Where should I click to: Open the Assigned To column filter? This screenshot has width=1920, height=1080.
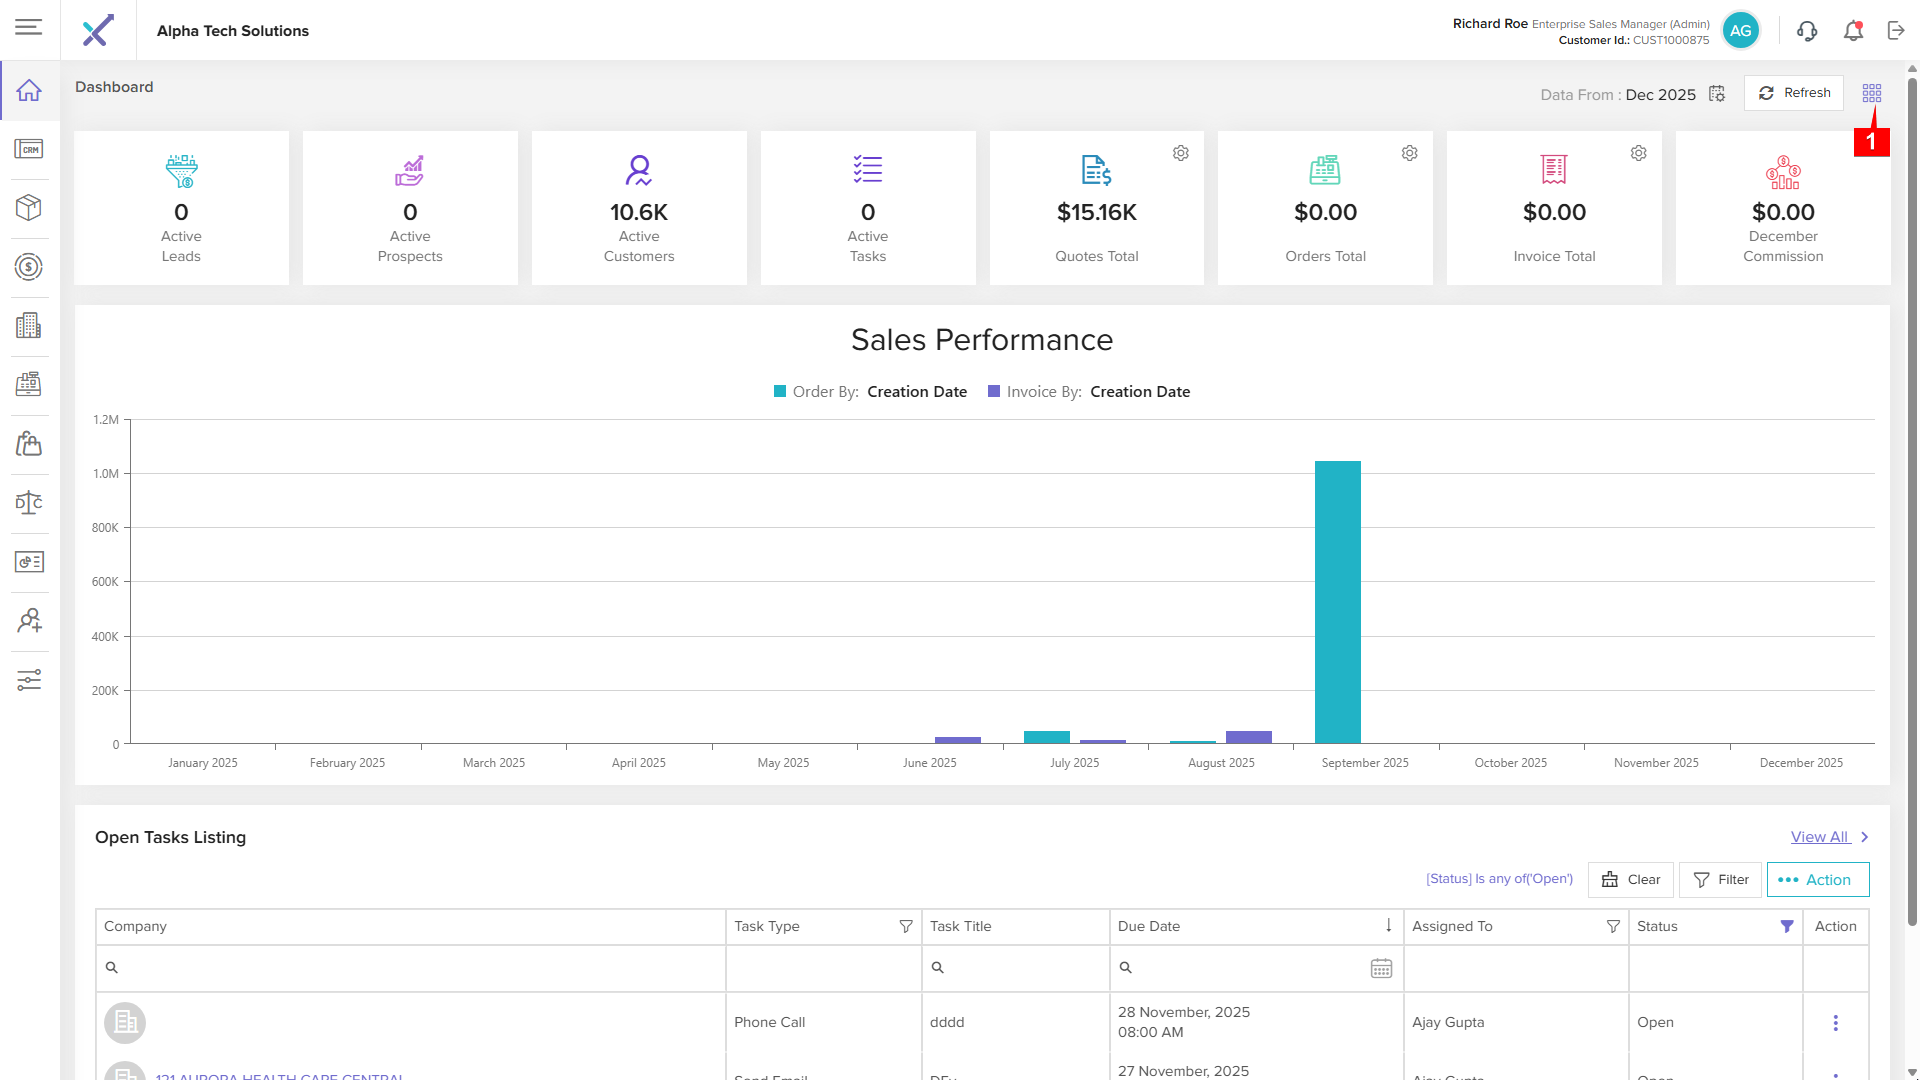point(1613,927)
